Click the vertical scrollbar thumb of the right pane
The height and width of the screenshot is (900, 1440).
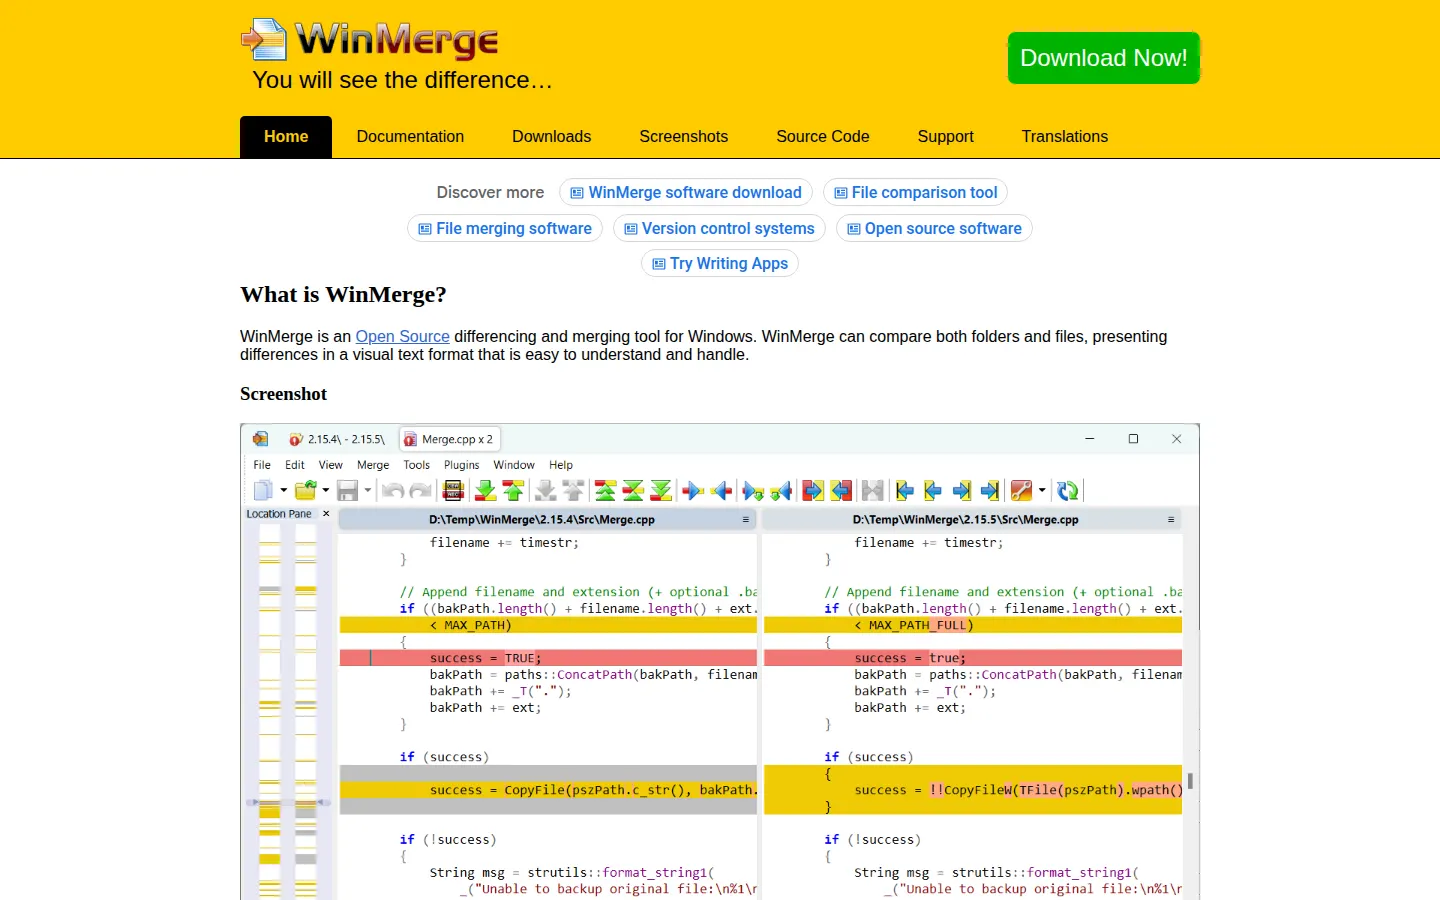click(x=1190, y=781)
